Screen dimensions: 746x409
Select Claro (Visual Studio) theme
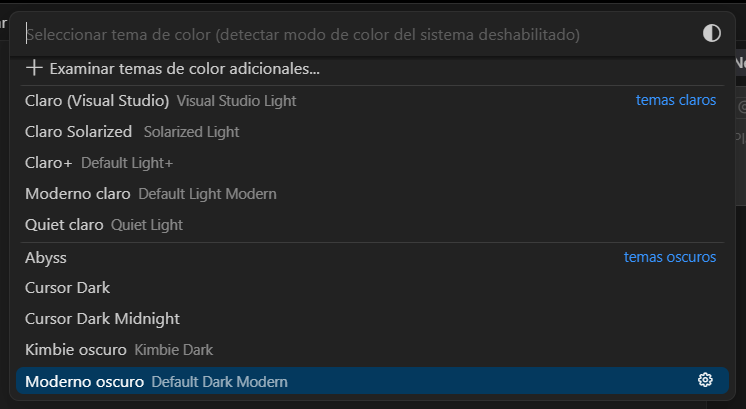click(373, 101)
